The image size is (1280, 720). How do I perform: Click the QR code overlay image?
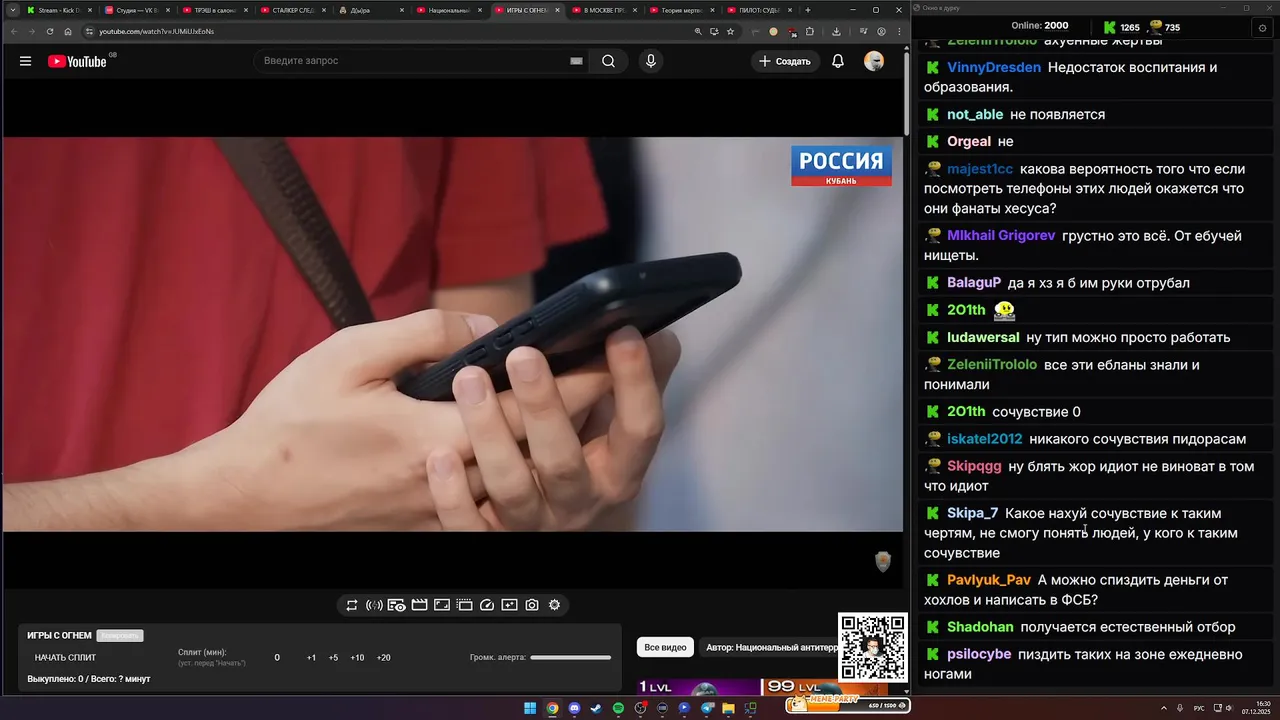[x=873, y=647]
